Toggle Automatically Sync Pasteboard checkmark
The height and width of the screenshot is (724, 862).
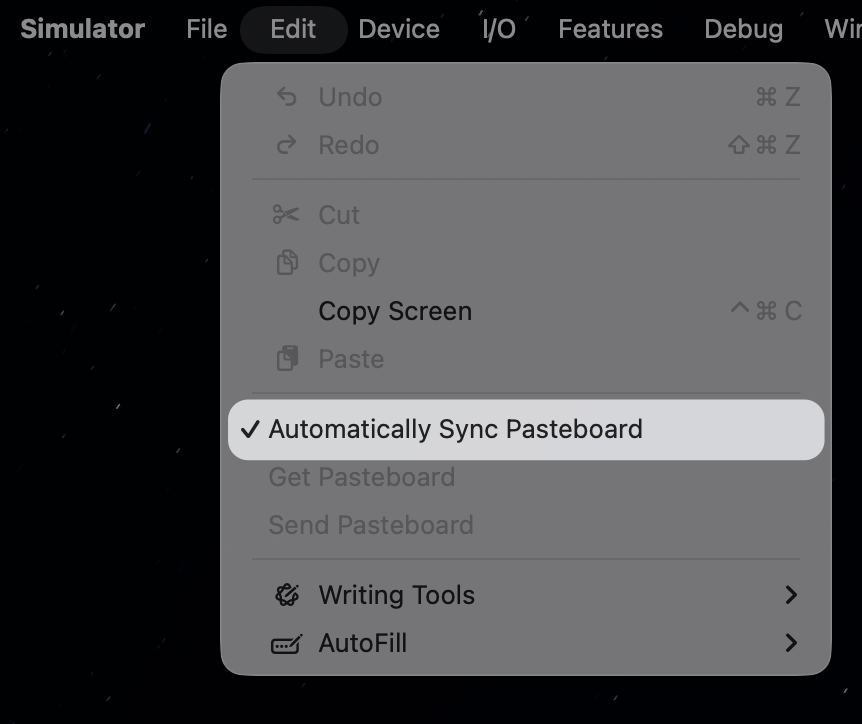point(251,430)
